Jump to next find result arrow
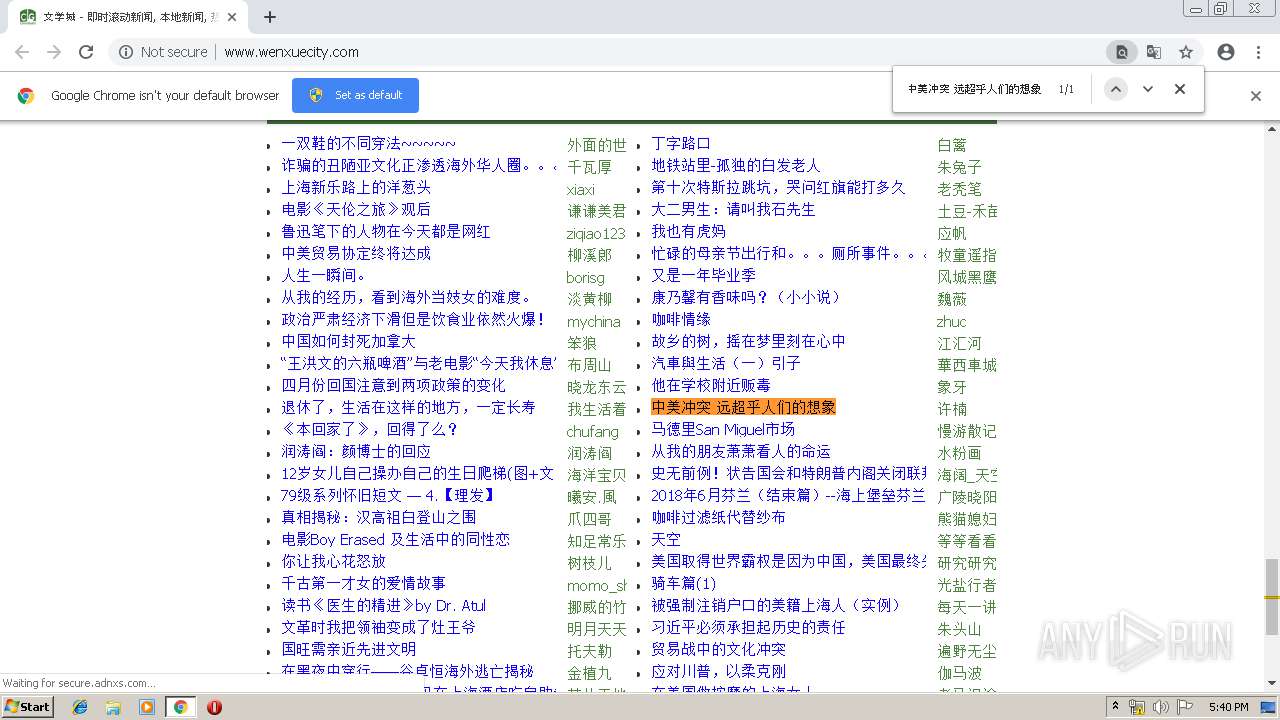1280x720 pixels. pos(1148,89)
